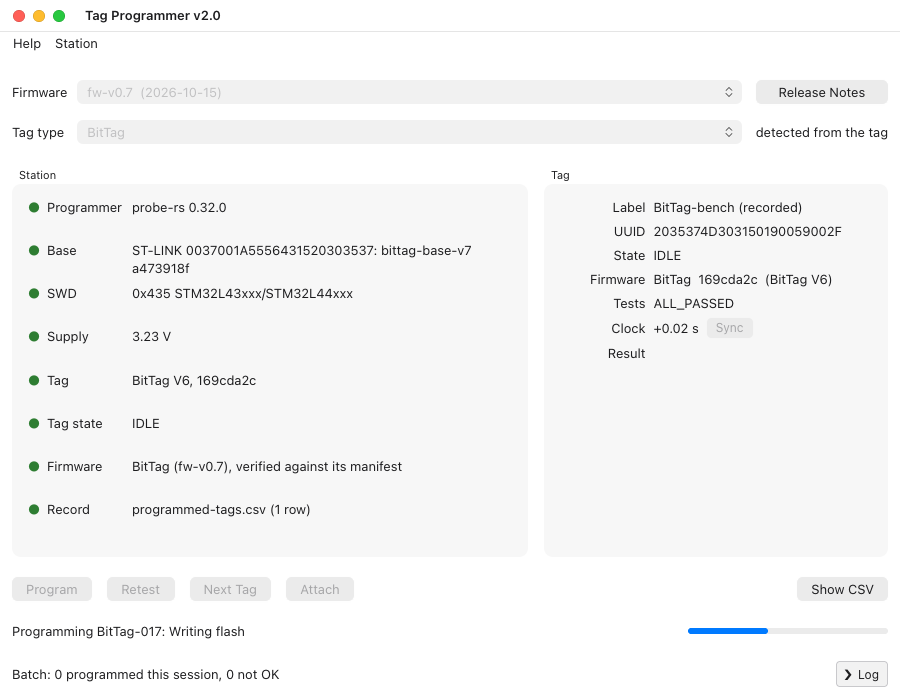
Task: Click the '3.23 V' supply value
Action: coord(152,336)
